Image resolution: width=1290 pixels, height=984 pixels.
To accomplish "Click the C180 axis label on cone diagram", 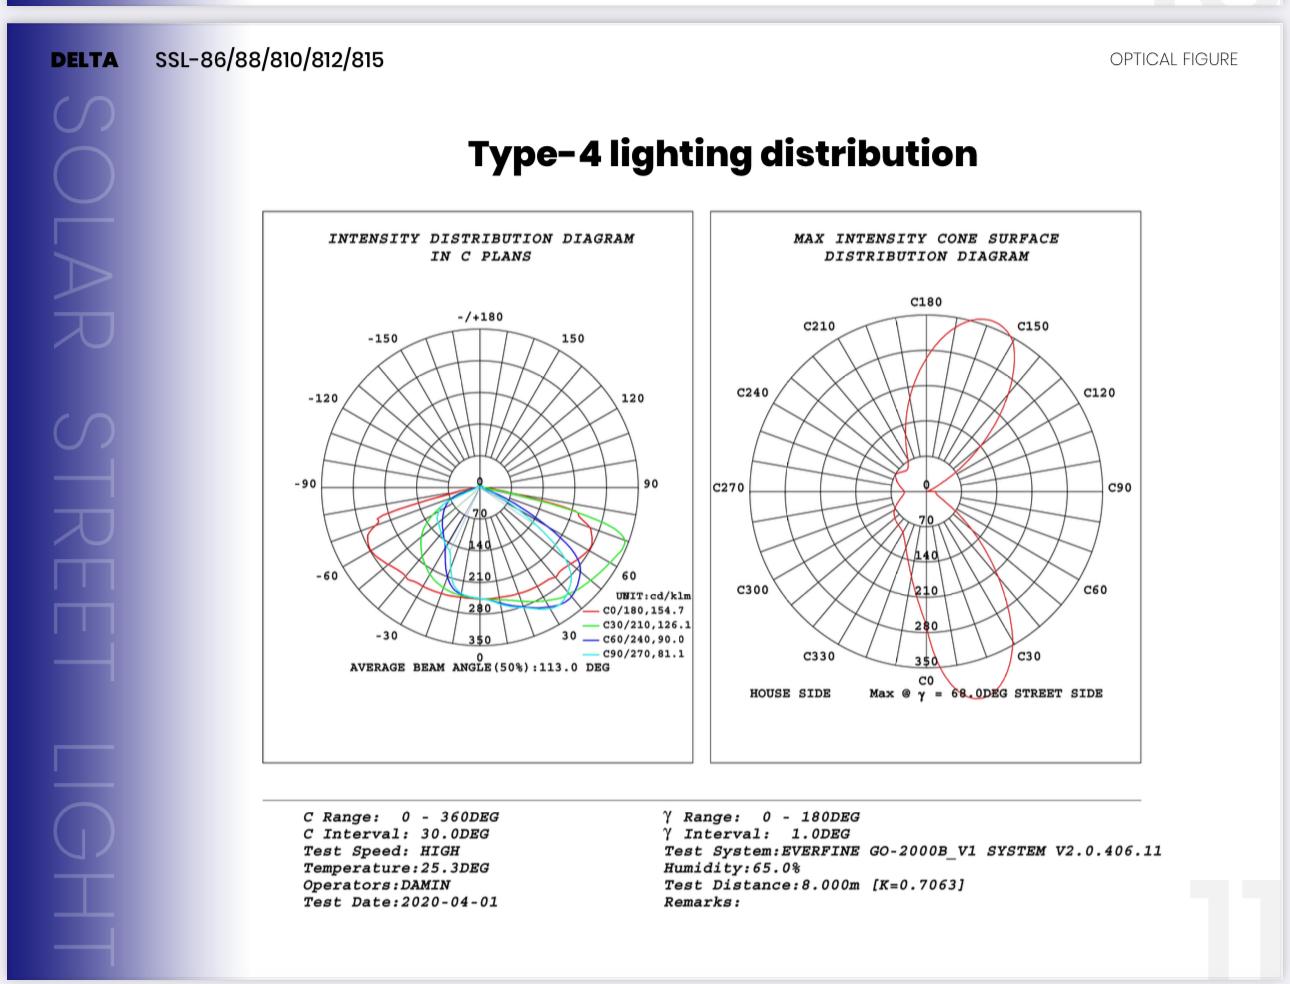I will pos(926,302).
